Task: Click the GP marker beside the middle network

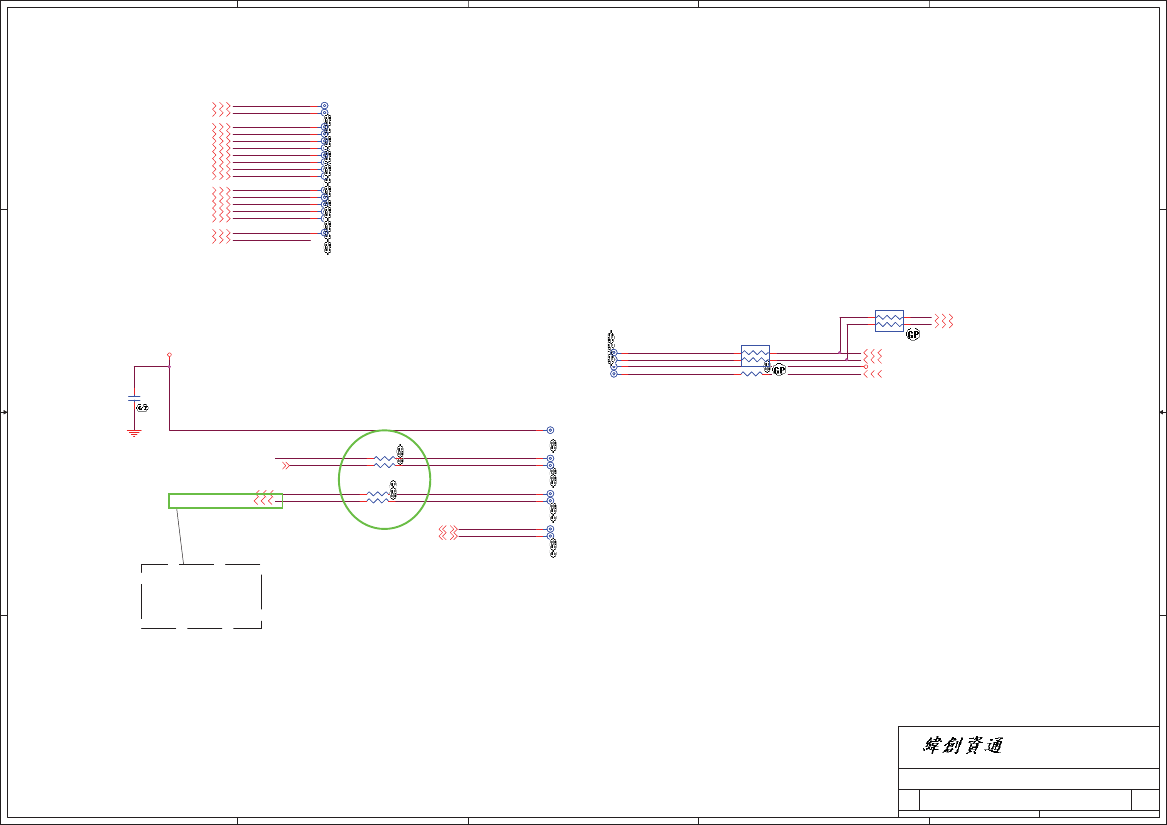Action: pos(779,370)
